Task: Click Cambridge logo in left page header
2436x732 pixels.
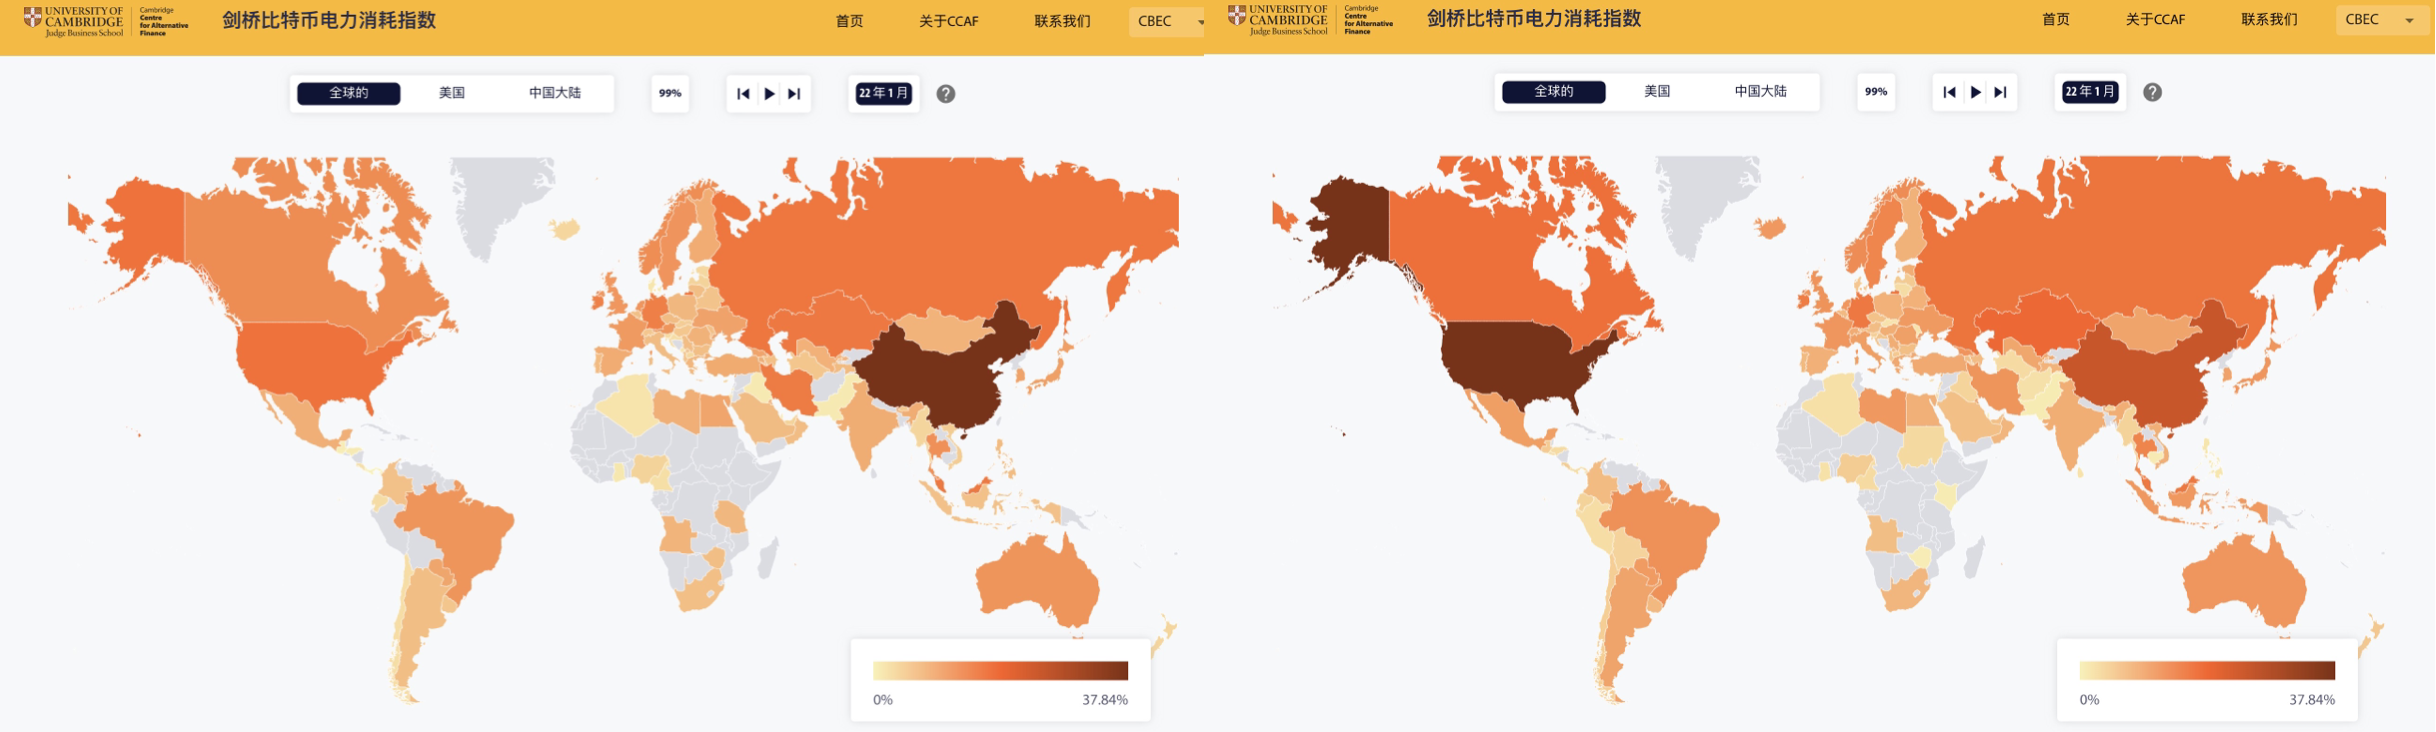Action: click(75, 21)
